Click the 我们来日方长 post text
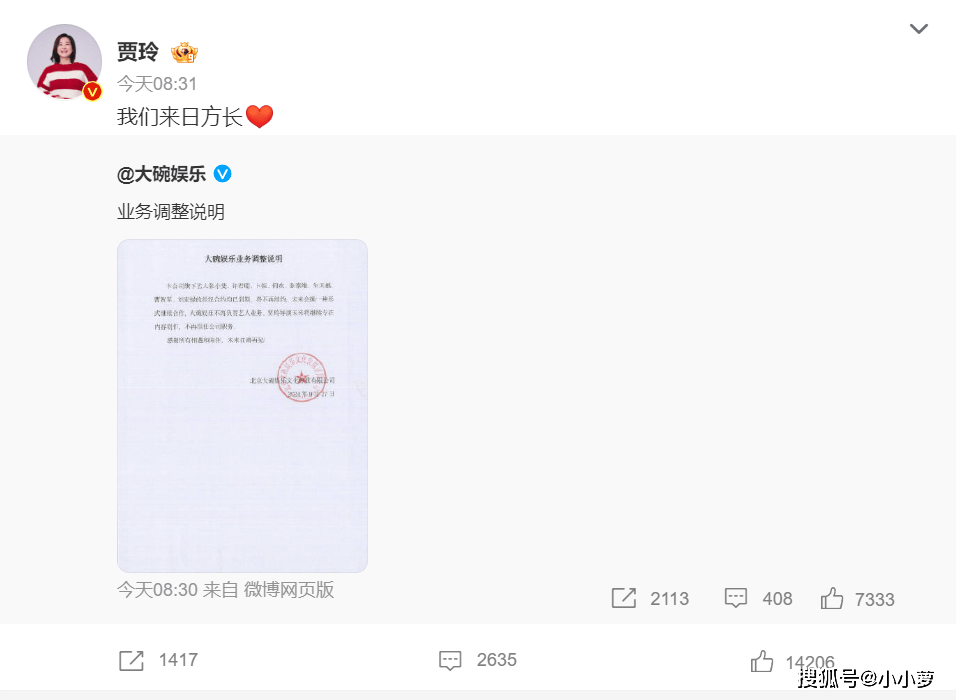 click(180, 116)
